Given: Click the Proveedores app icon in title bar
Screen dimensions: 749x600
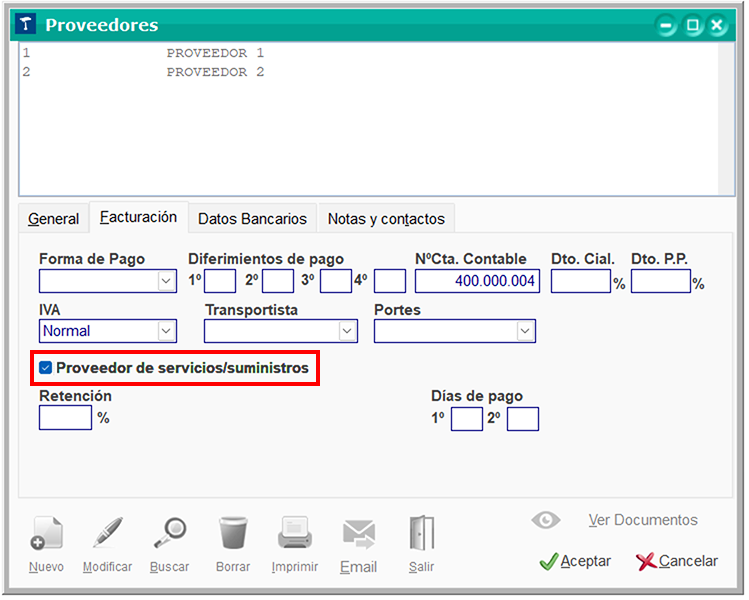Looking at the screenshot, I should (x=25, y=24).
